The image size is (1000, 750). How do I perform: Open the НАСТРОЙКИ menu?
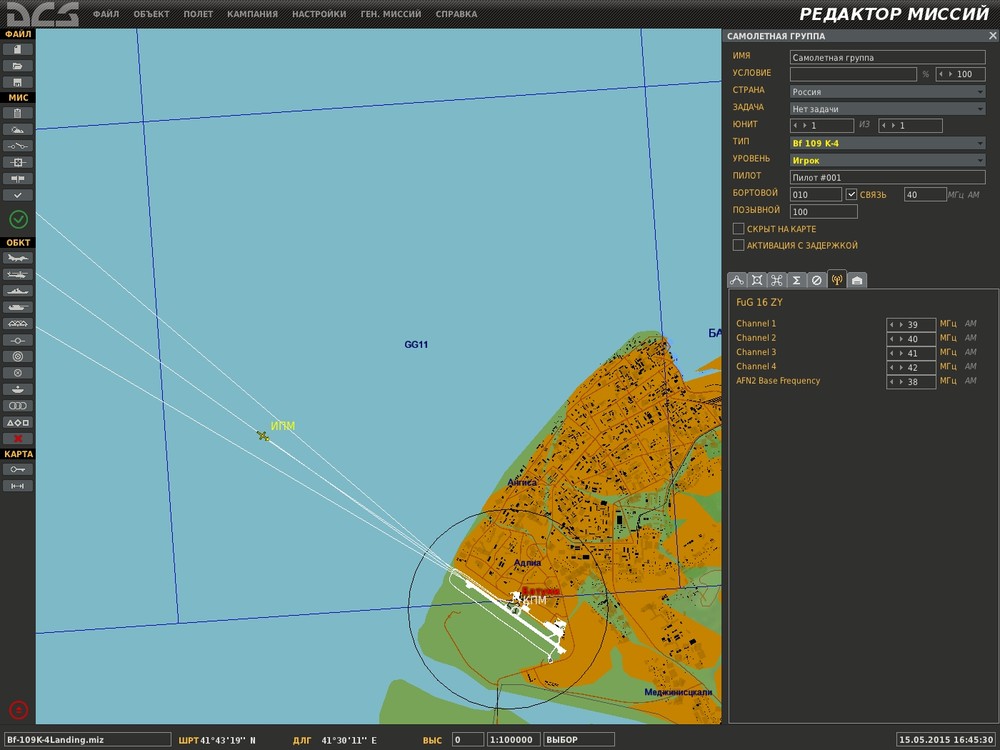tap(319, 14)
